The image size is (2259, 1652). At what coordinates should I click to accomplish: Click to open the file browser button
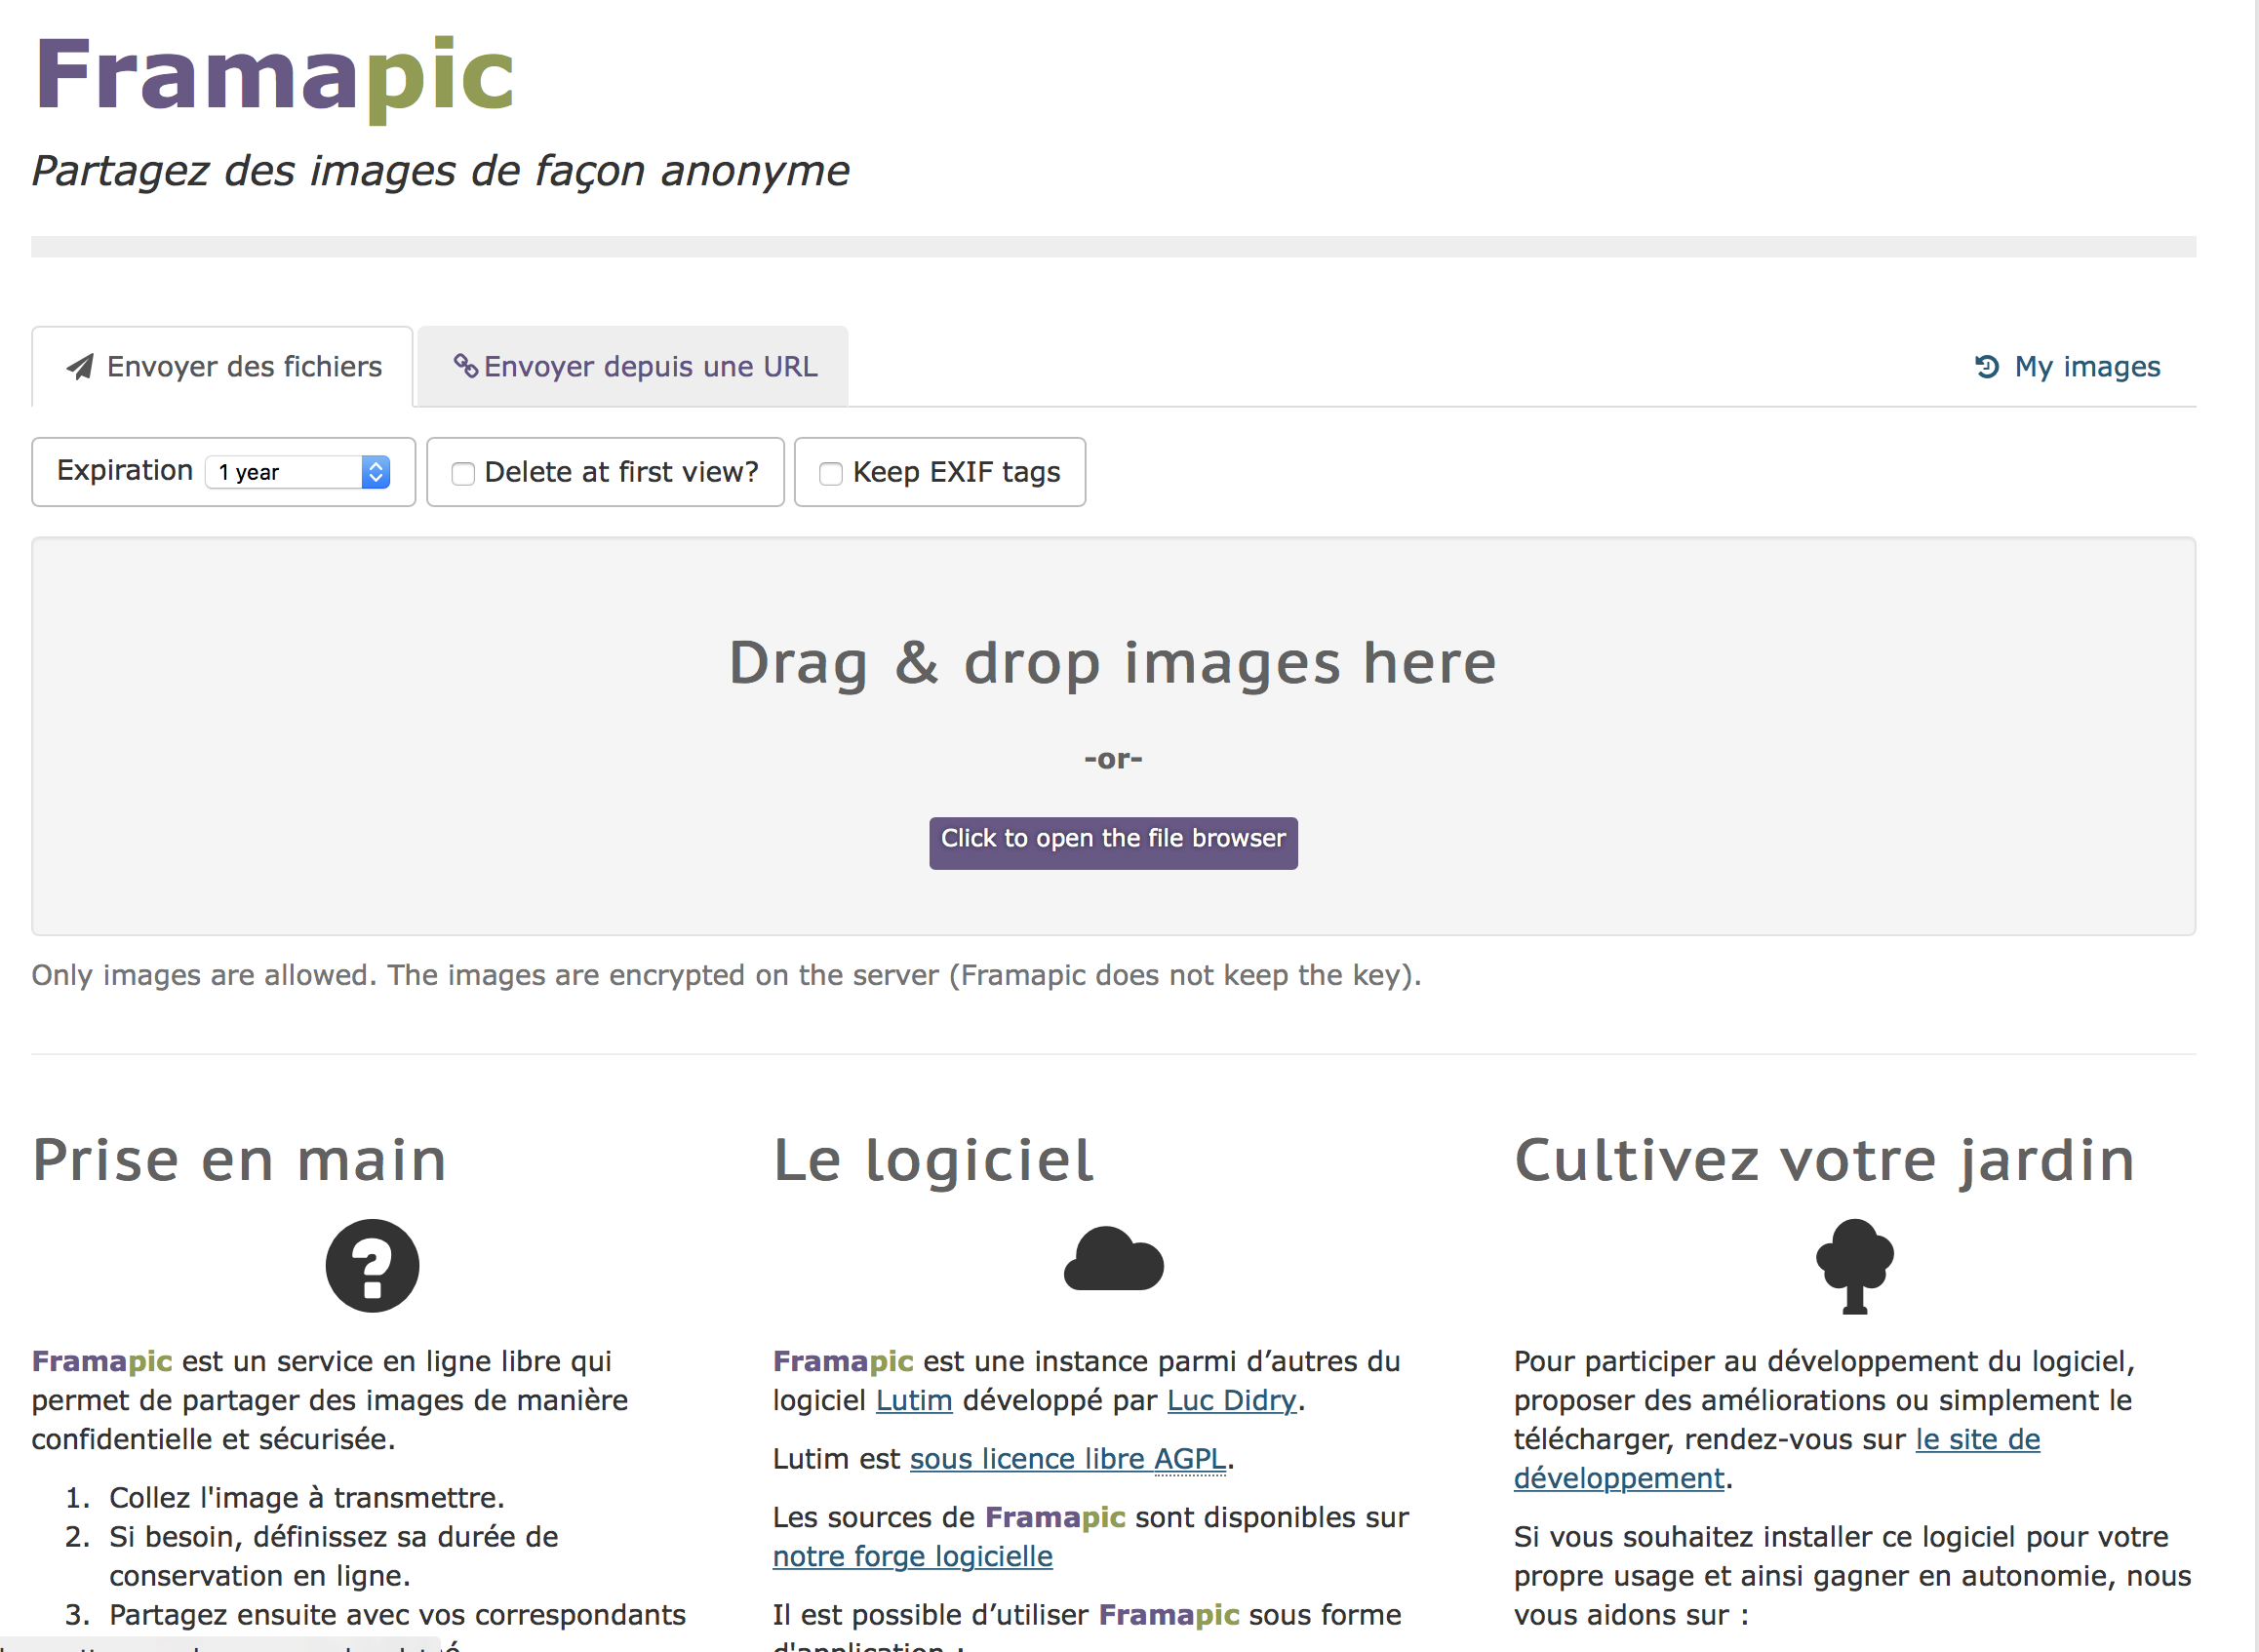tap(1113, 842)
